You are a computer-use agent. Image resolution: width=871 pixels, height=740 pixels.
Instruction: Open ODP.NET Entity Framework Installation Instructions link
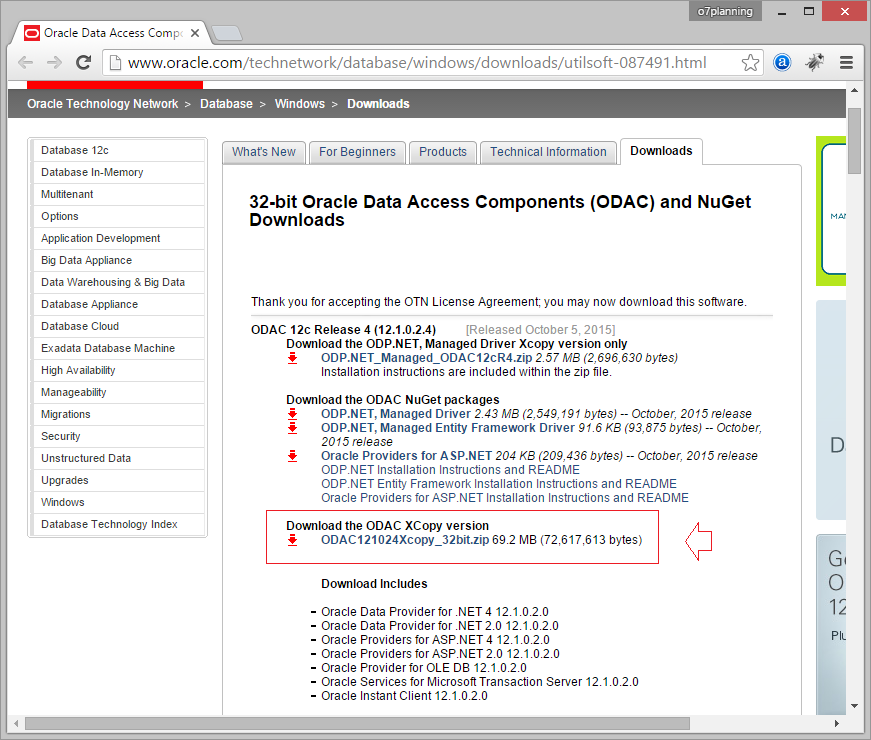[x=499, y=484]
